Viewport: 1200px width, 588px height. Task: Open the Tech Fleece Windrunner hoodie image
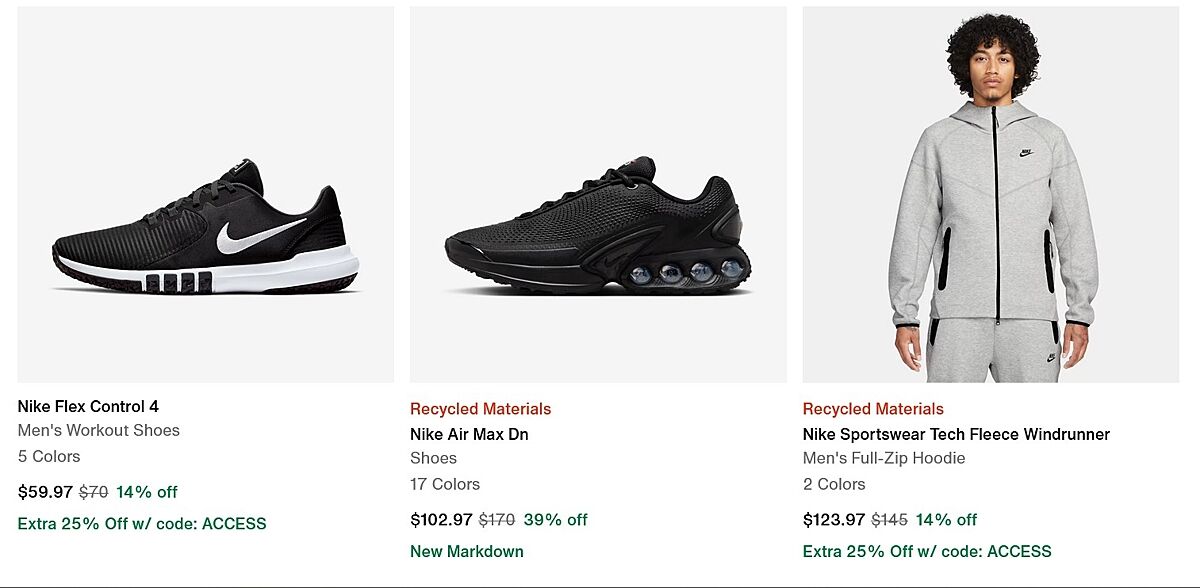point(990,195)
